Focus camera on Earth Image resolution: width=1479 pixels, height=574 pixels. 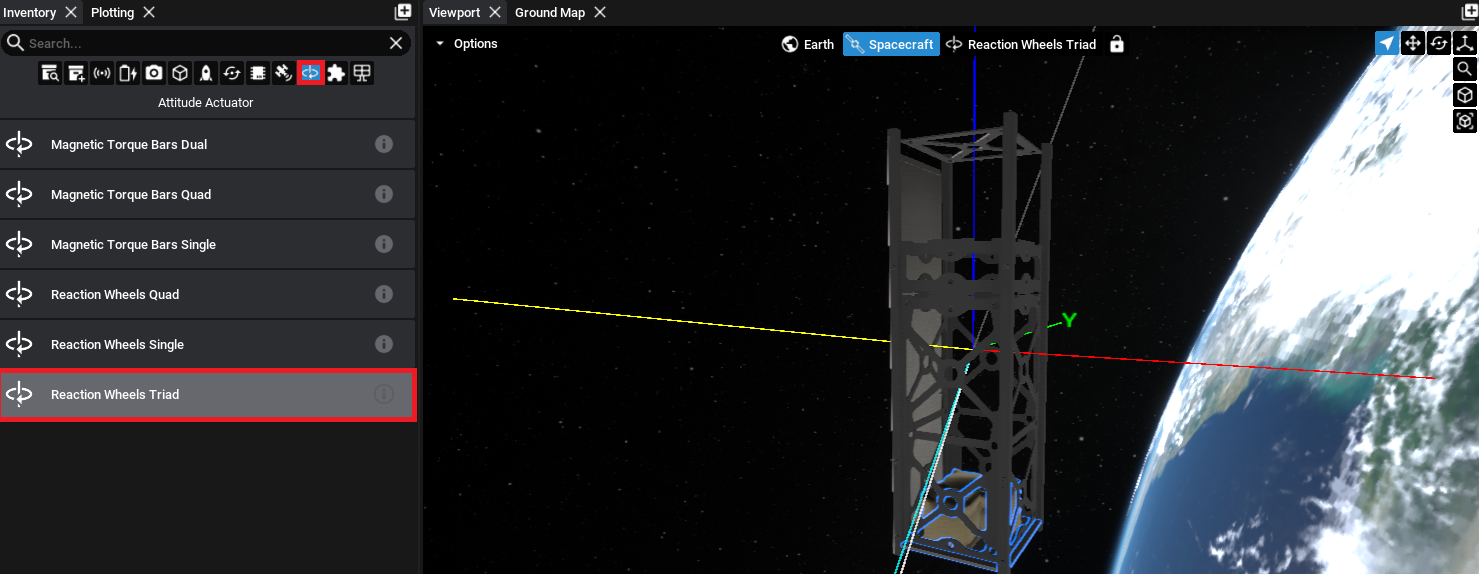coord(808,44)
